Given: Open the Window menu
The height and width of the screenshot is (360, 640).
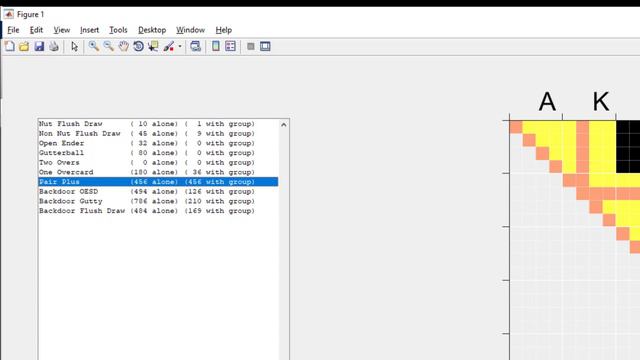Looking at the screenshot, I should tap(190, 30).
